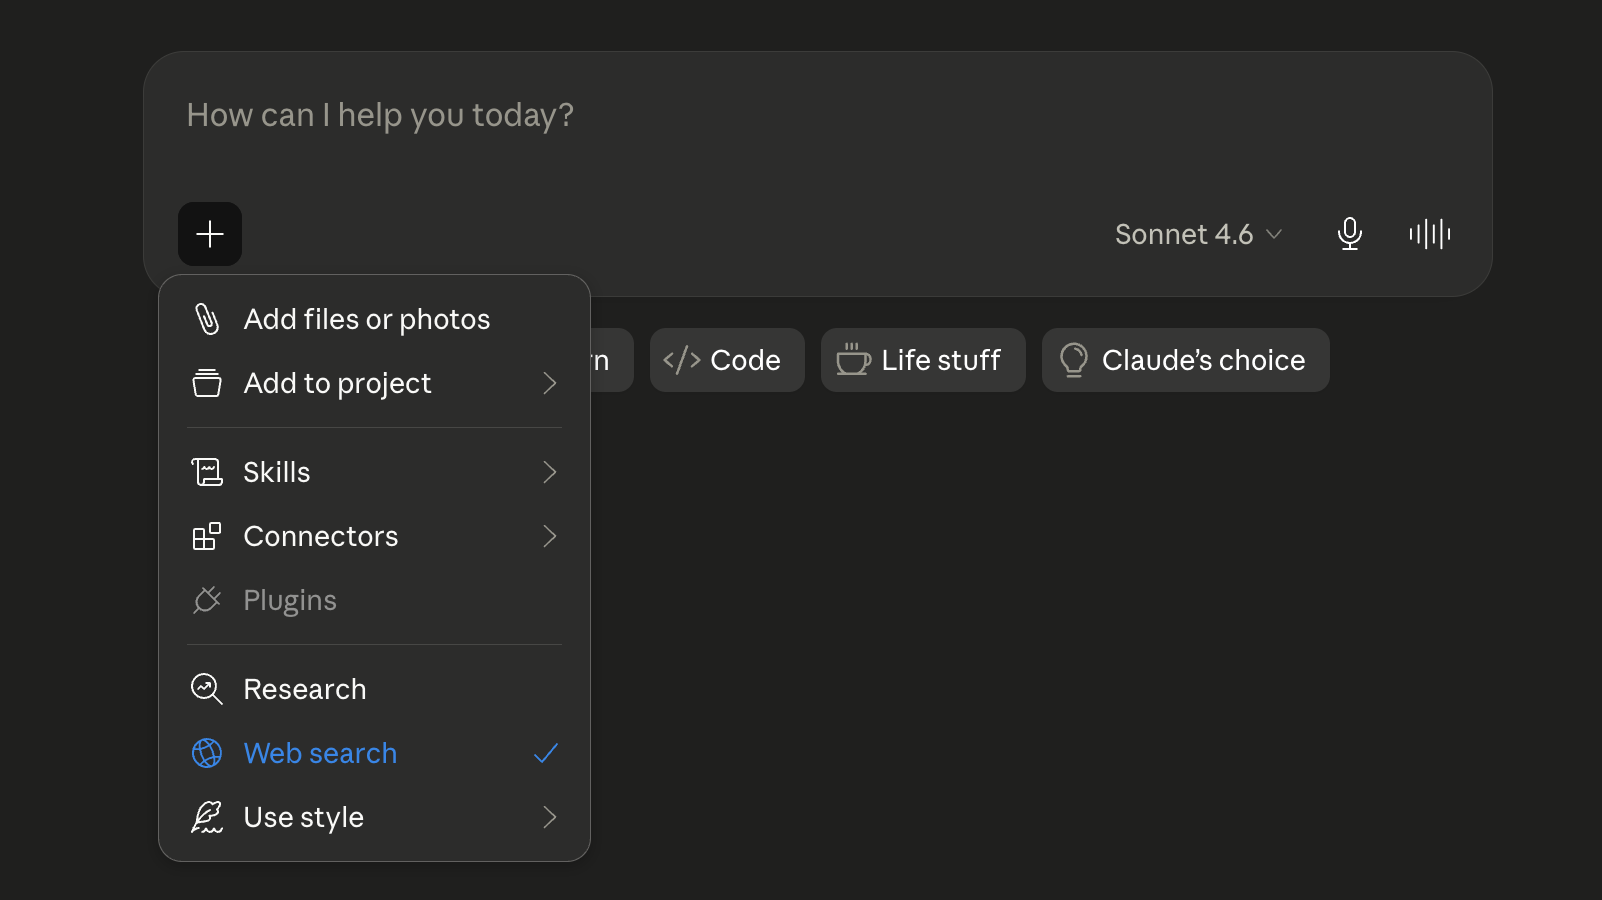Open the Sonnet 4.6 model selector

(x=1198, y=234)
